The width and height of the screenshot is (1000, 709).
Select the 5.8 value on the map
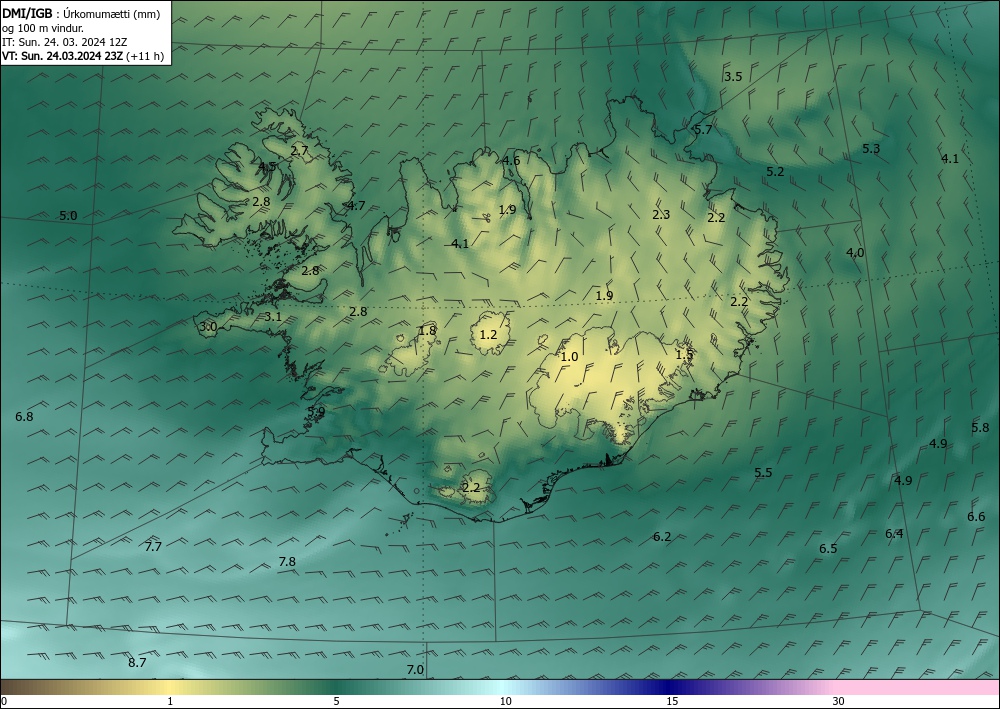(980, 428)
